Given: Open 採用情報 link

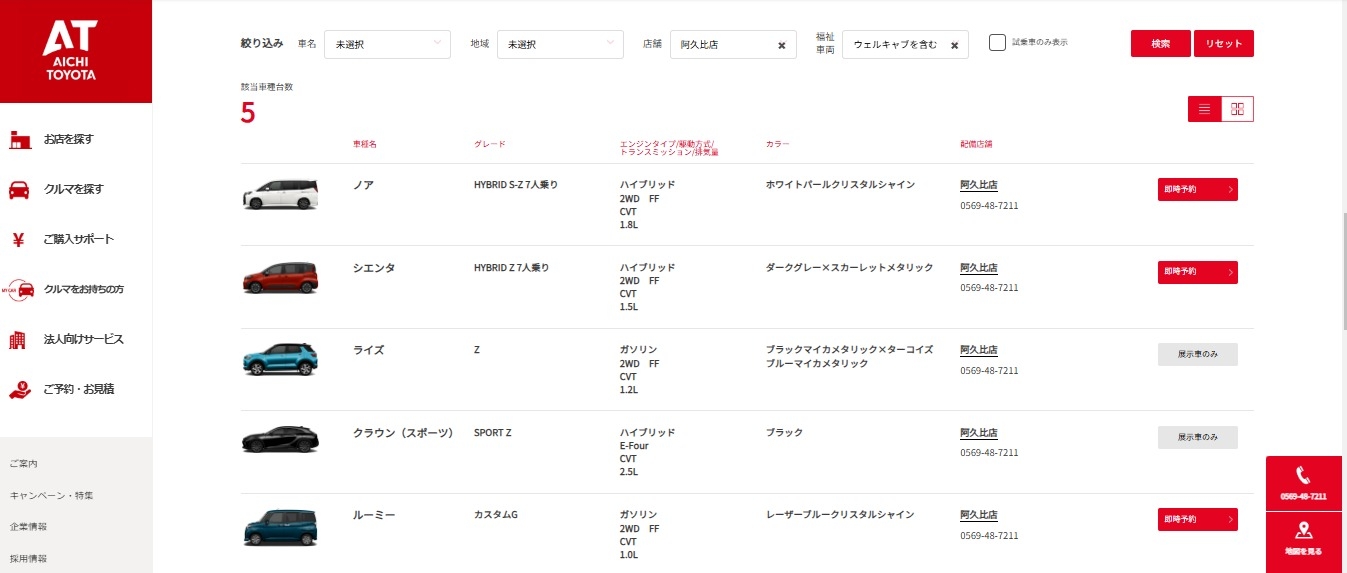Looking at the screenshot, I should 28,558.
